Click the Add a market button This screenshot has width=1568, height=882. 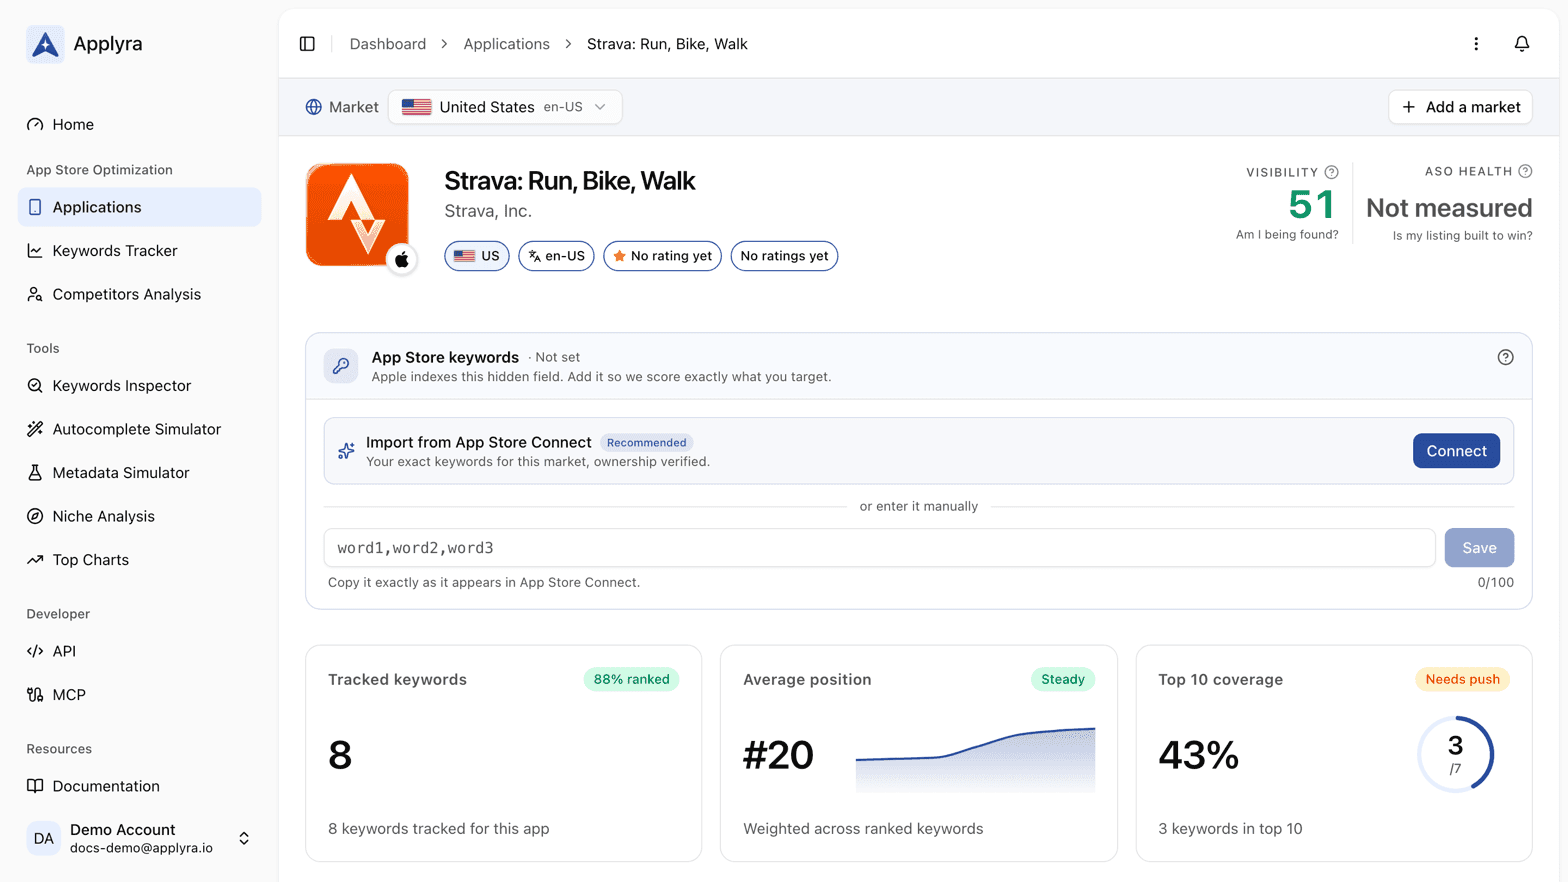tap(1460, 107)
